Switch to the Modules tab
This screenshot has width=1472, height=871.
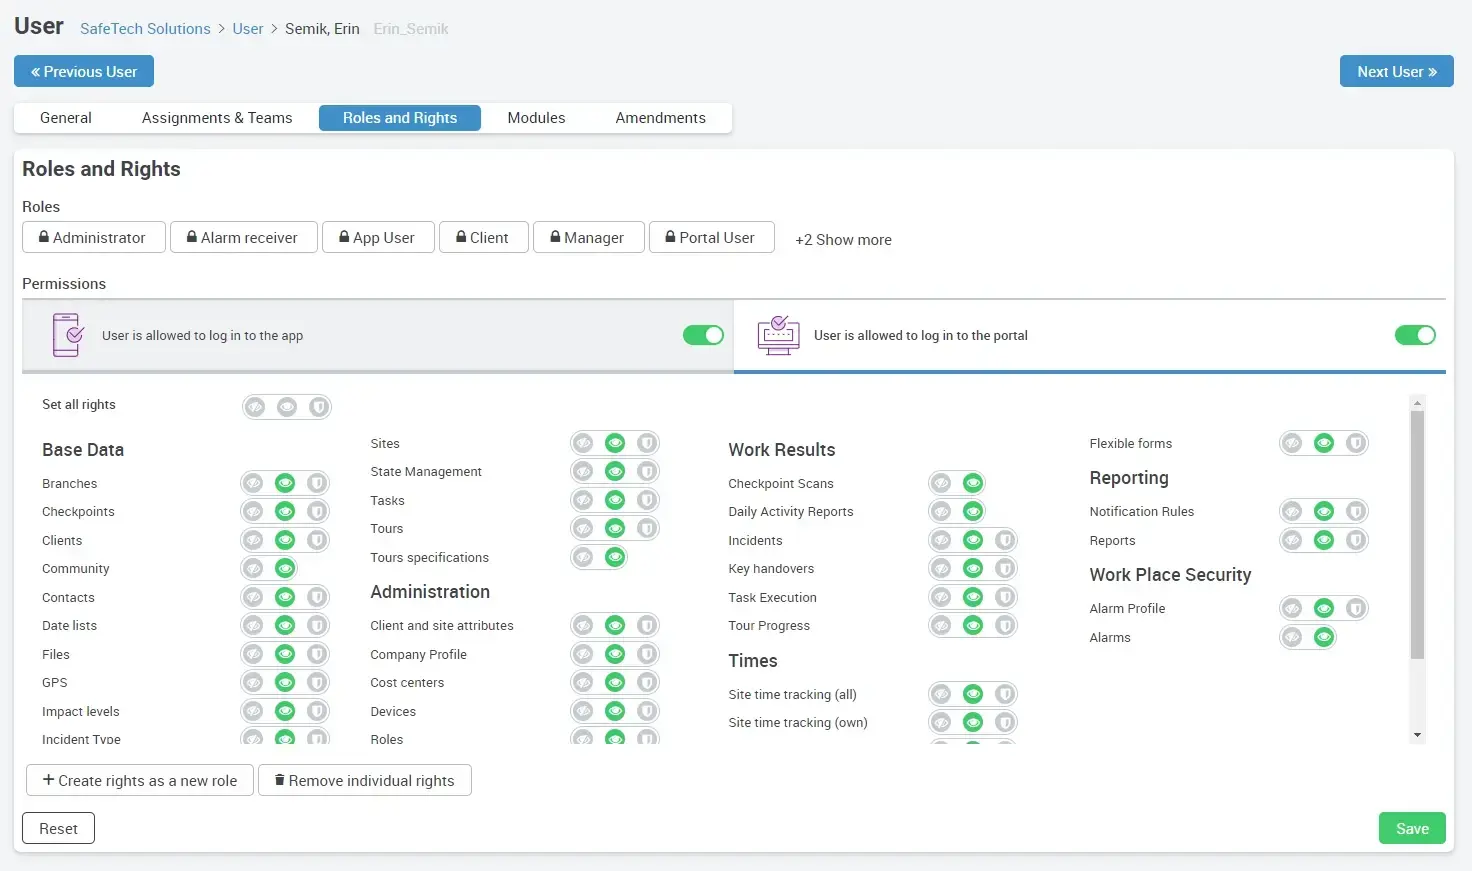pos(536,118)
